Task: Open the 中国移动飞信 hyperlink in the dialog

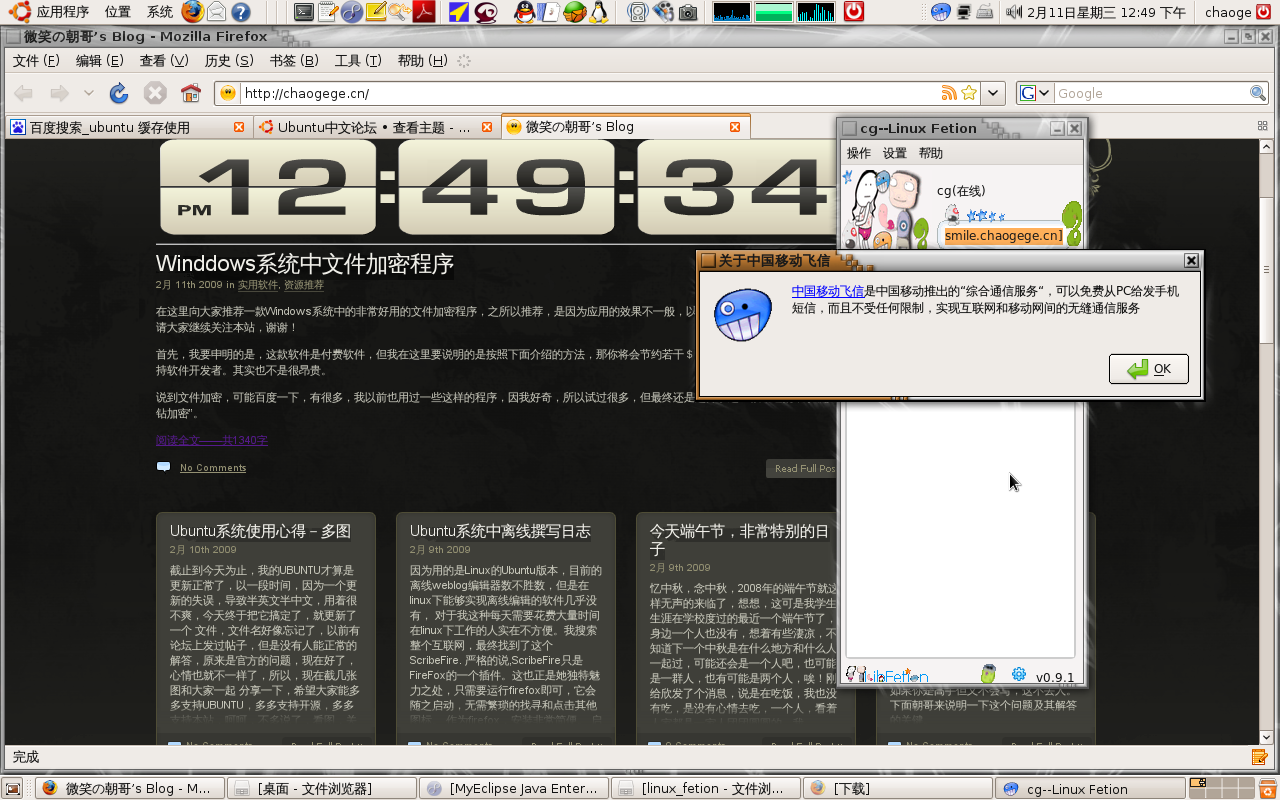Action: click(827, 291)
